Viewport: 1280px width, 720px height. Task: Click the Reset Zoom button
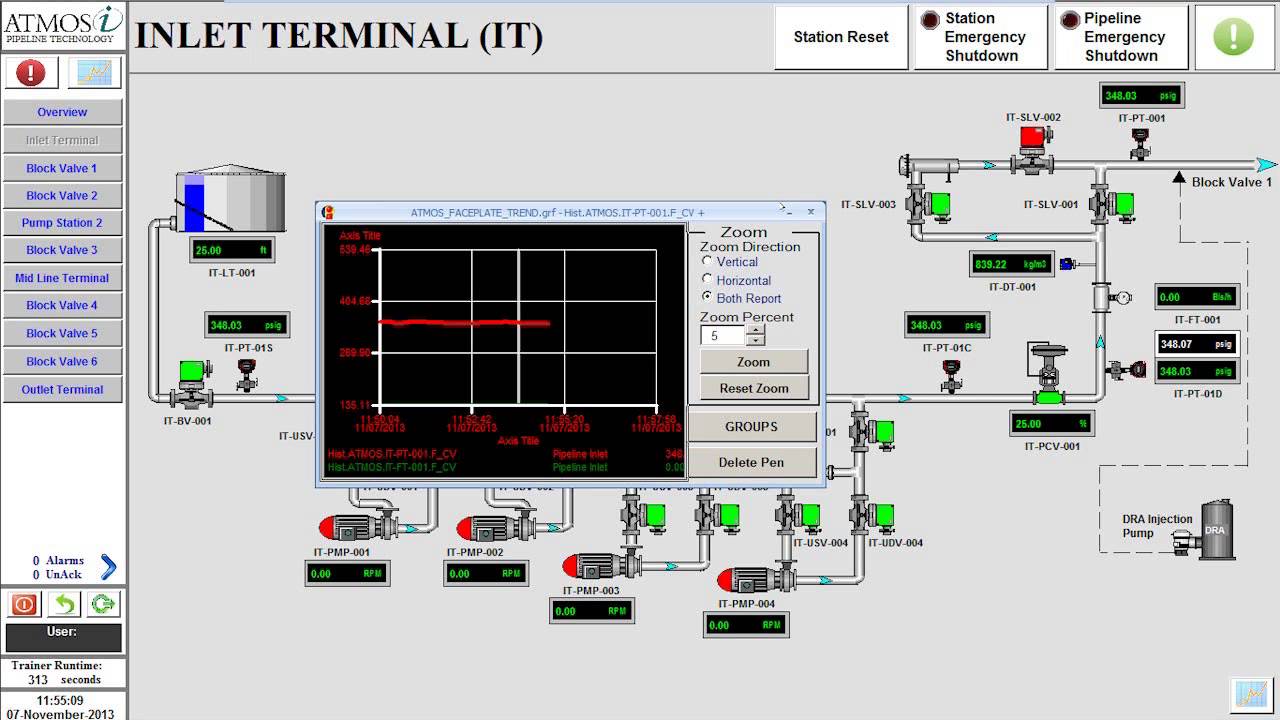[754, 388]
